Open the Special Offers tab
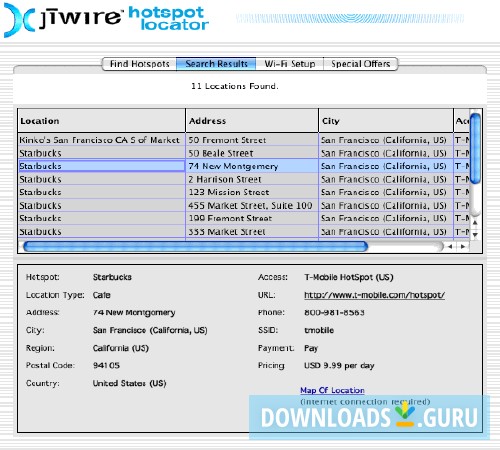The width and height of the screenshot is (500, 450). coord(360,64)
